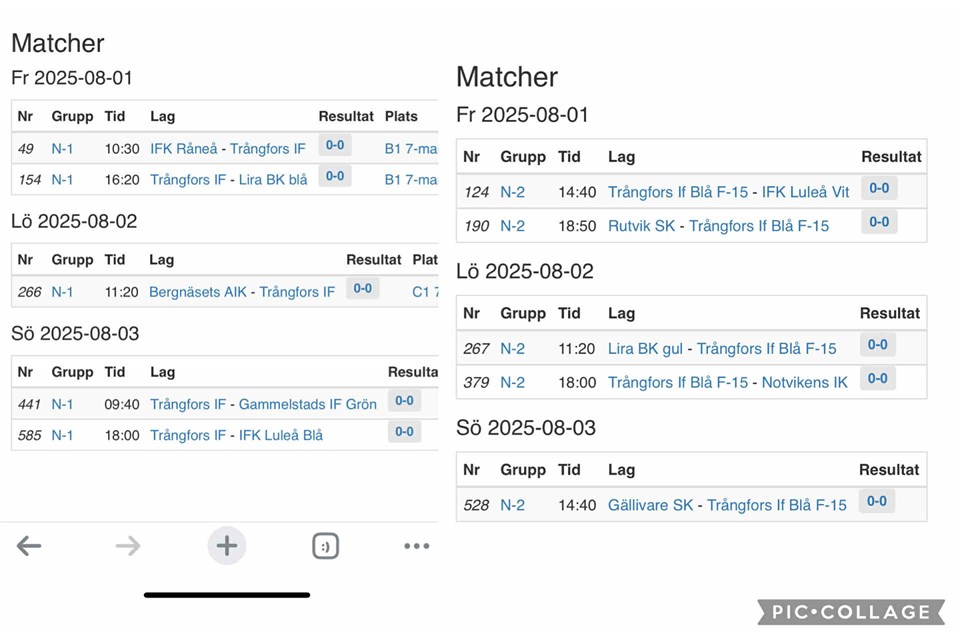The image size is (960, 640).
Task: Click 0-0 result for match 528
Action: pos(877,502)
